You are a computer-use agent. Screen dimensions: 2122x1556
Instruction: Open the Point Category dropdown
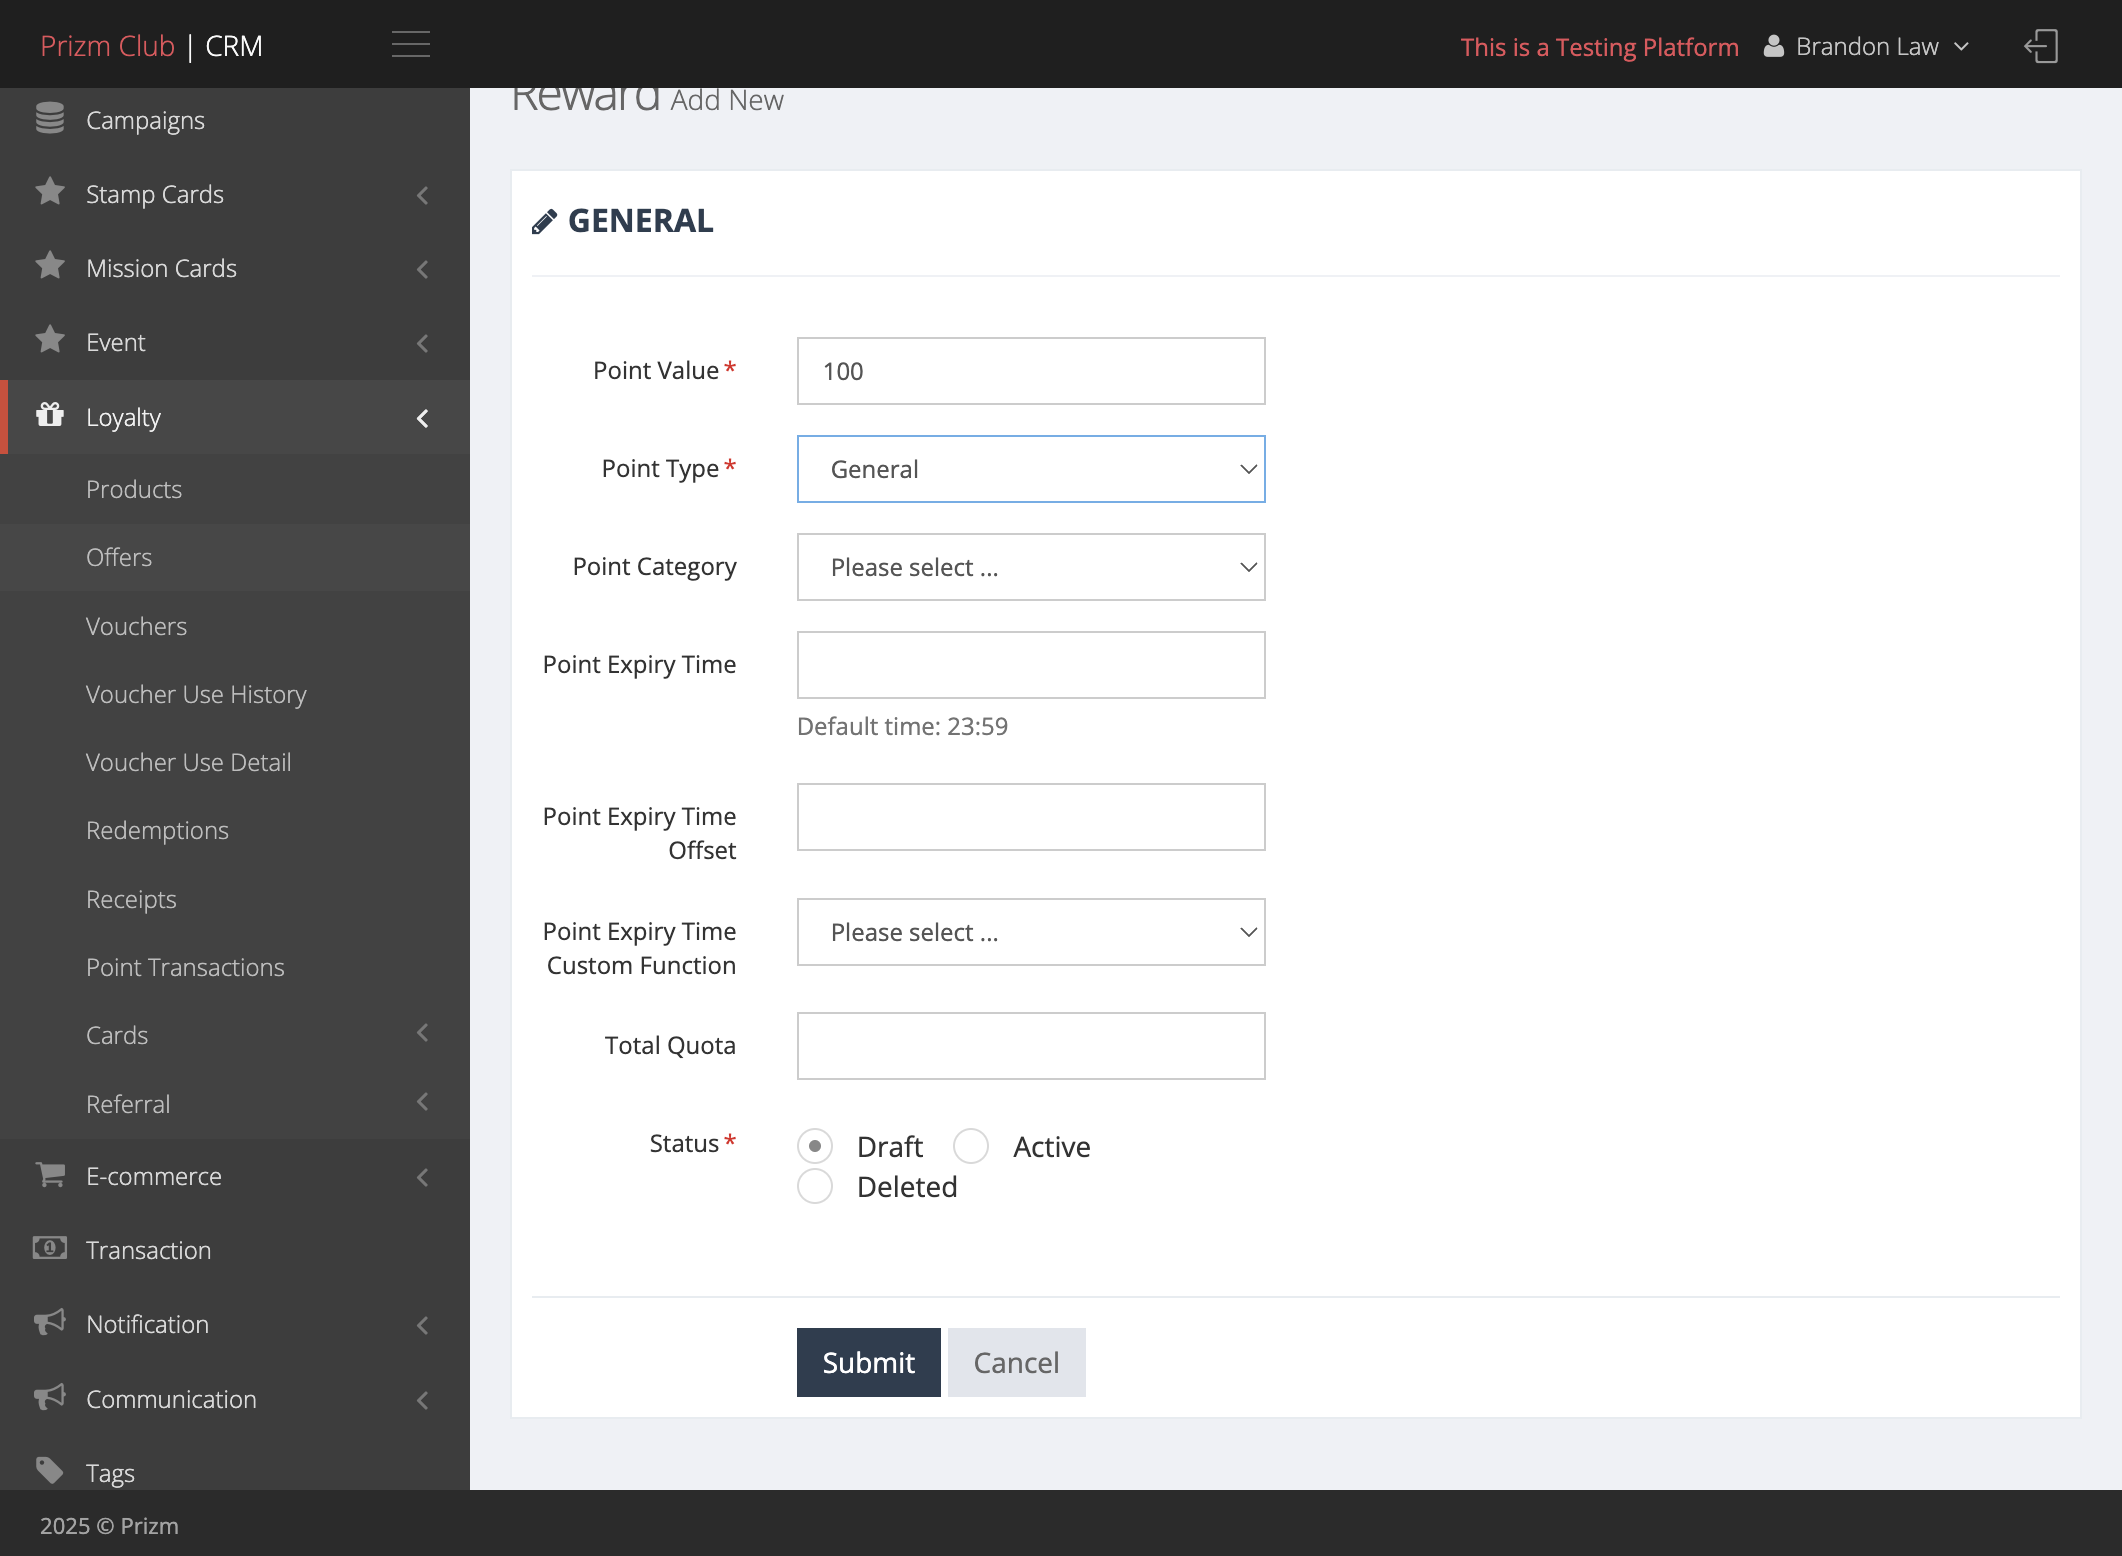click(x=1031, y=567)
